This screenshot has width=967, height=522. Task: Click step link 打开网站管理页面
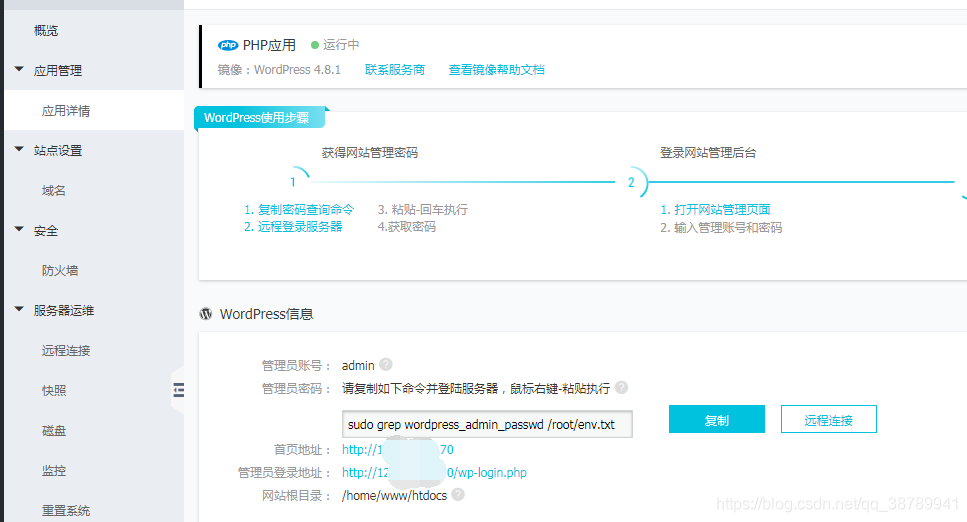tap(715, 209)
